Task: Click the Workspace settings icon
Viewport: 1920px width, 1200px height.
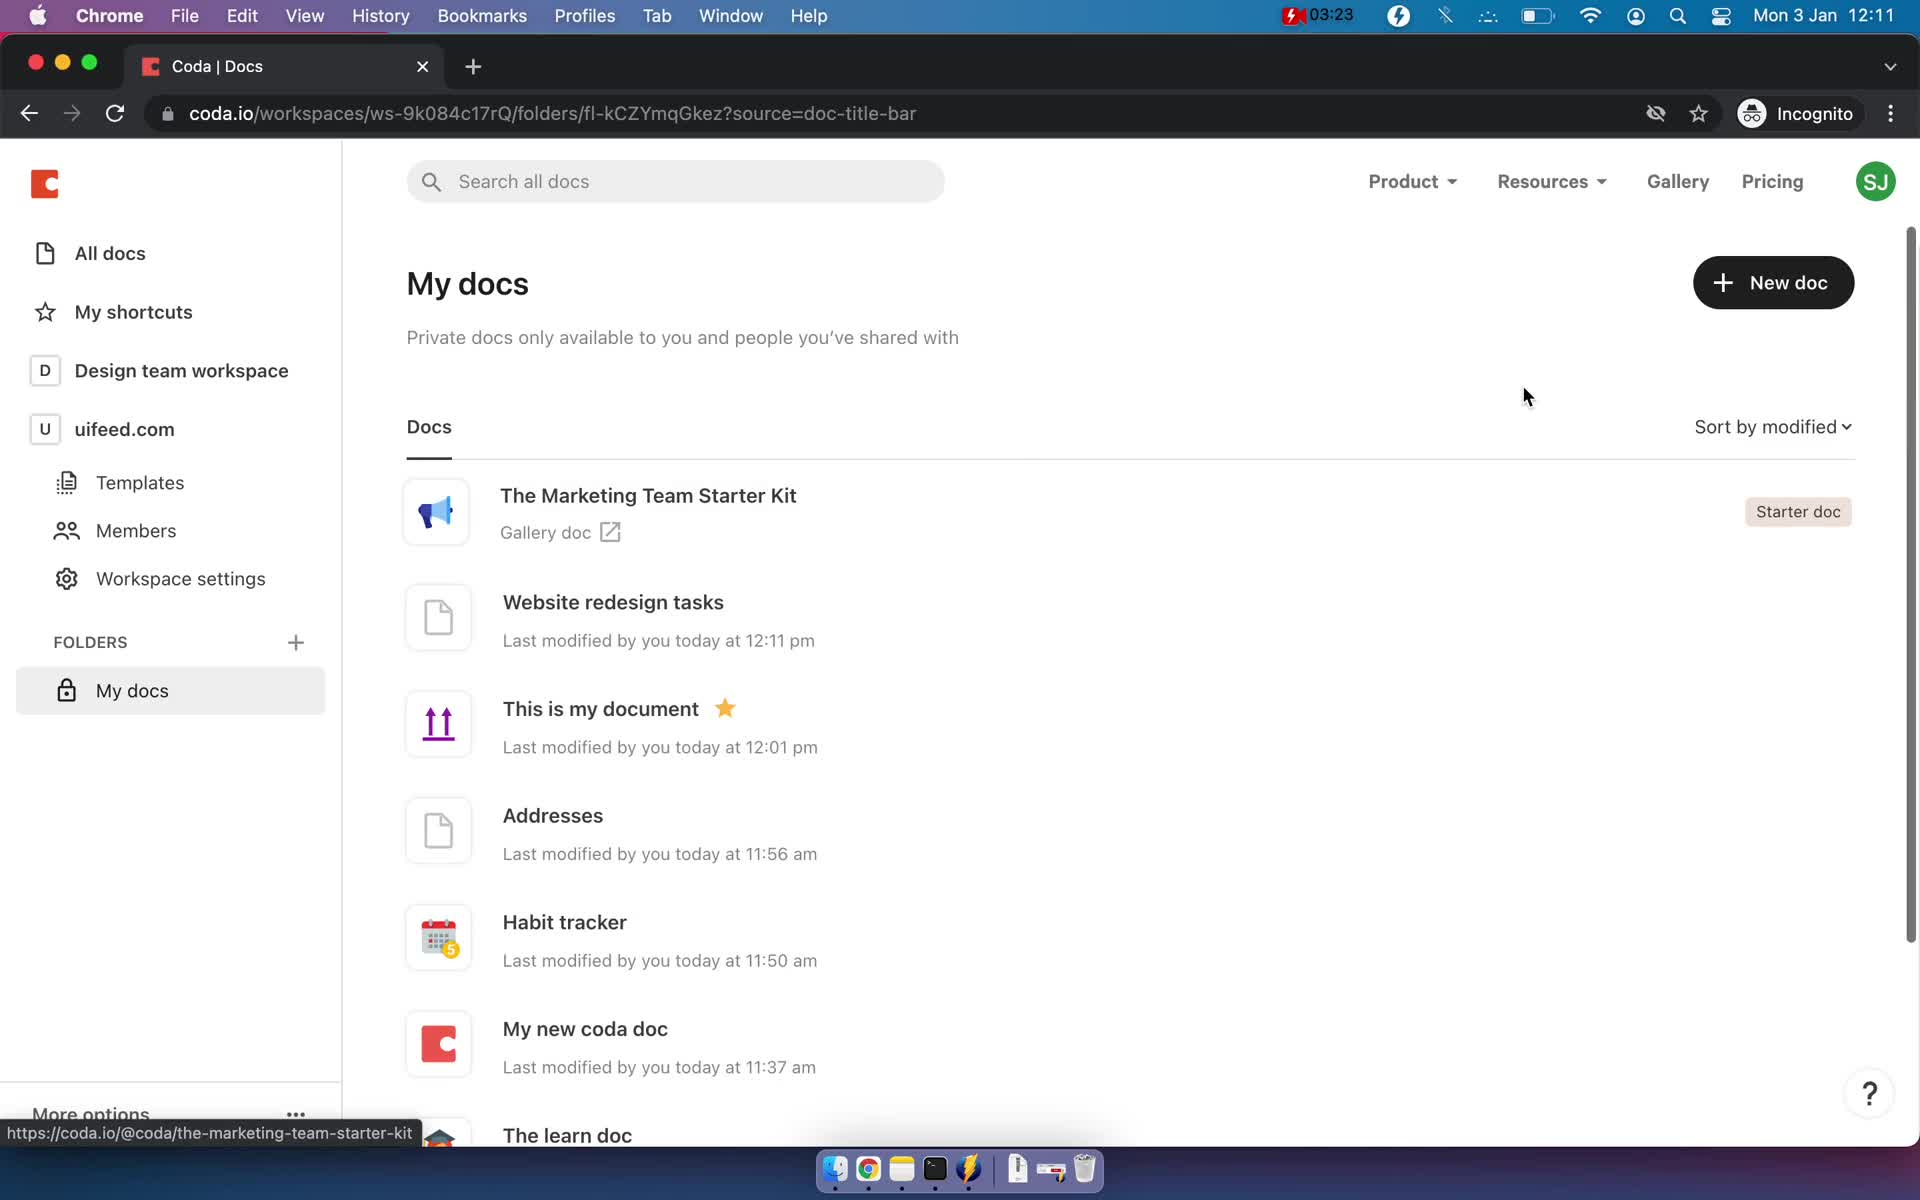Action: [x=65, y=578]
